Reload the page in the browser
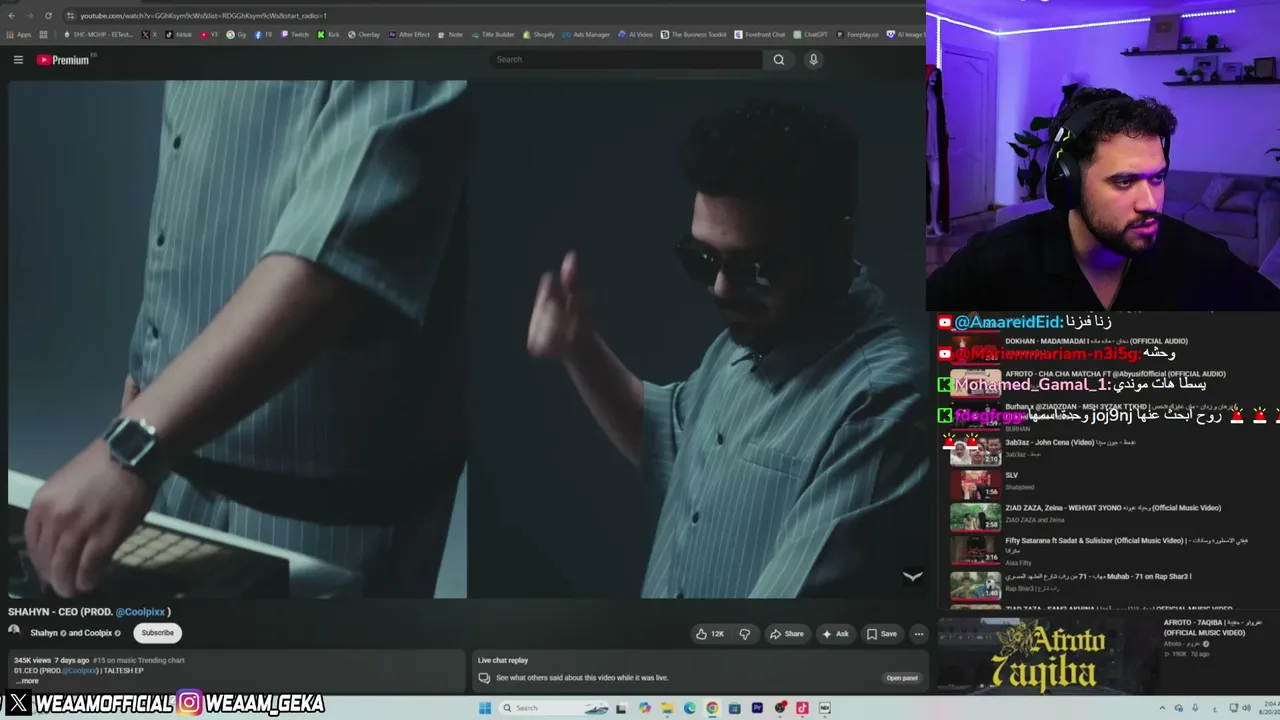This screenshot has height=720, width=1280. point(48,16)
